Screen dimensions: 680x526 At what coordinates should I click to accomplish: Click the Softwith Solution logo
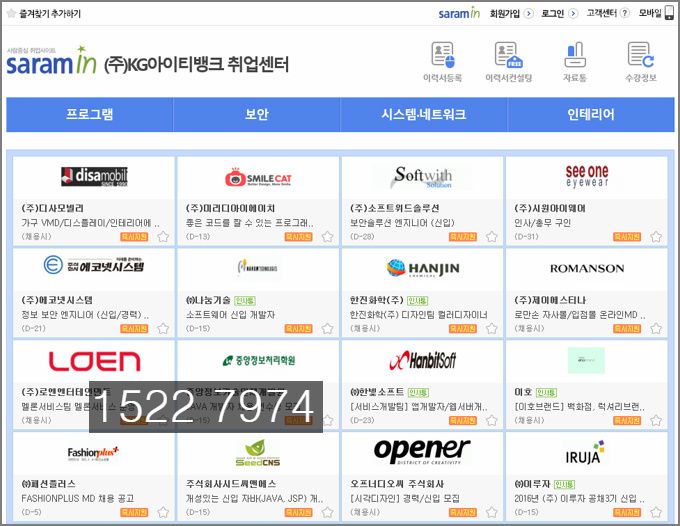422,177
